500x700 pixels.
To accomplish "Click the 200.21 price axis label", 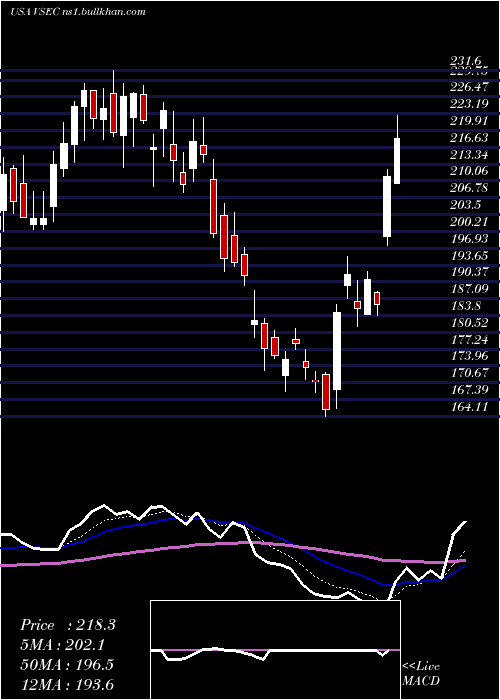I will [x=469, y=222].
